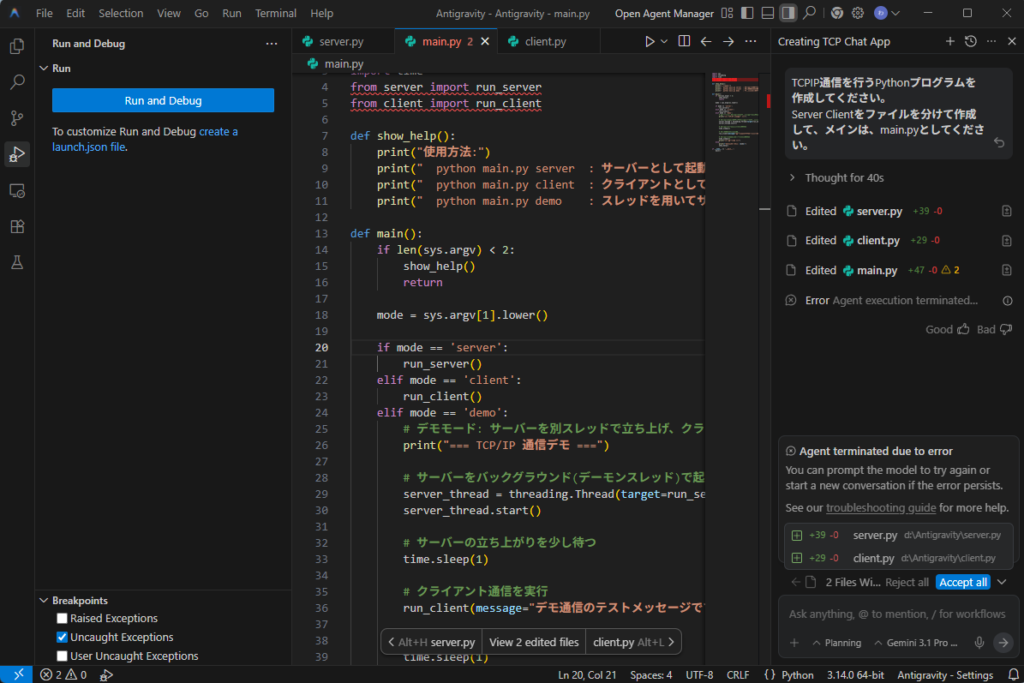Screen dimensions: 1024x683
Task: Collapse the Breakpoints section
Action: point(79,600)
